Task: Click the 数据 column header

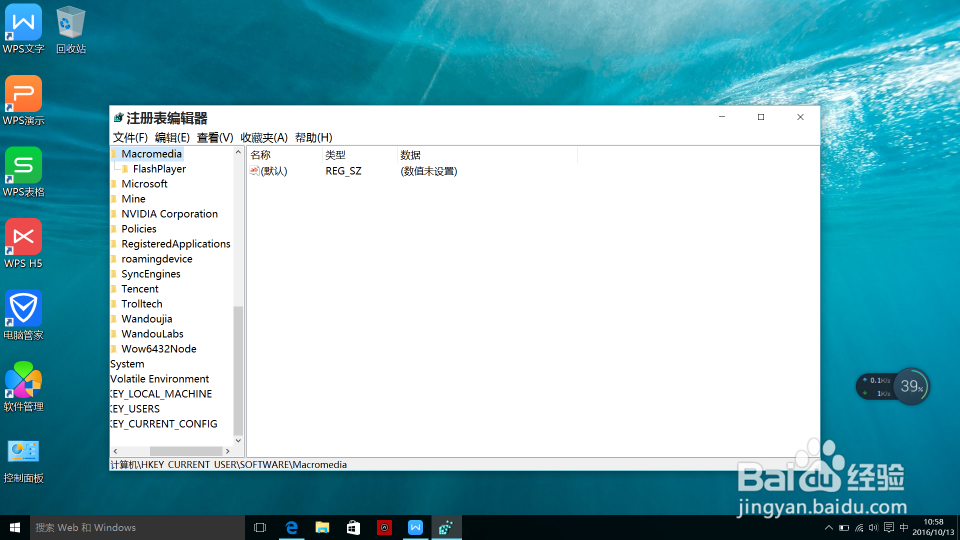Action: pos(487,155)
